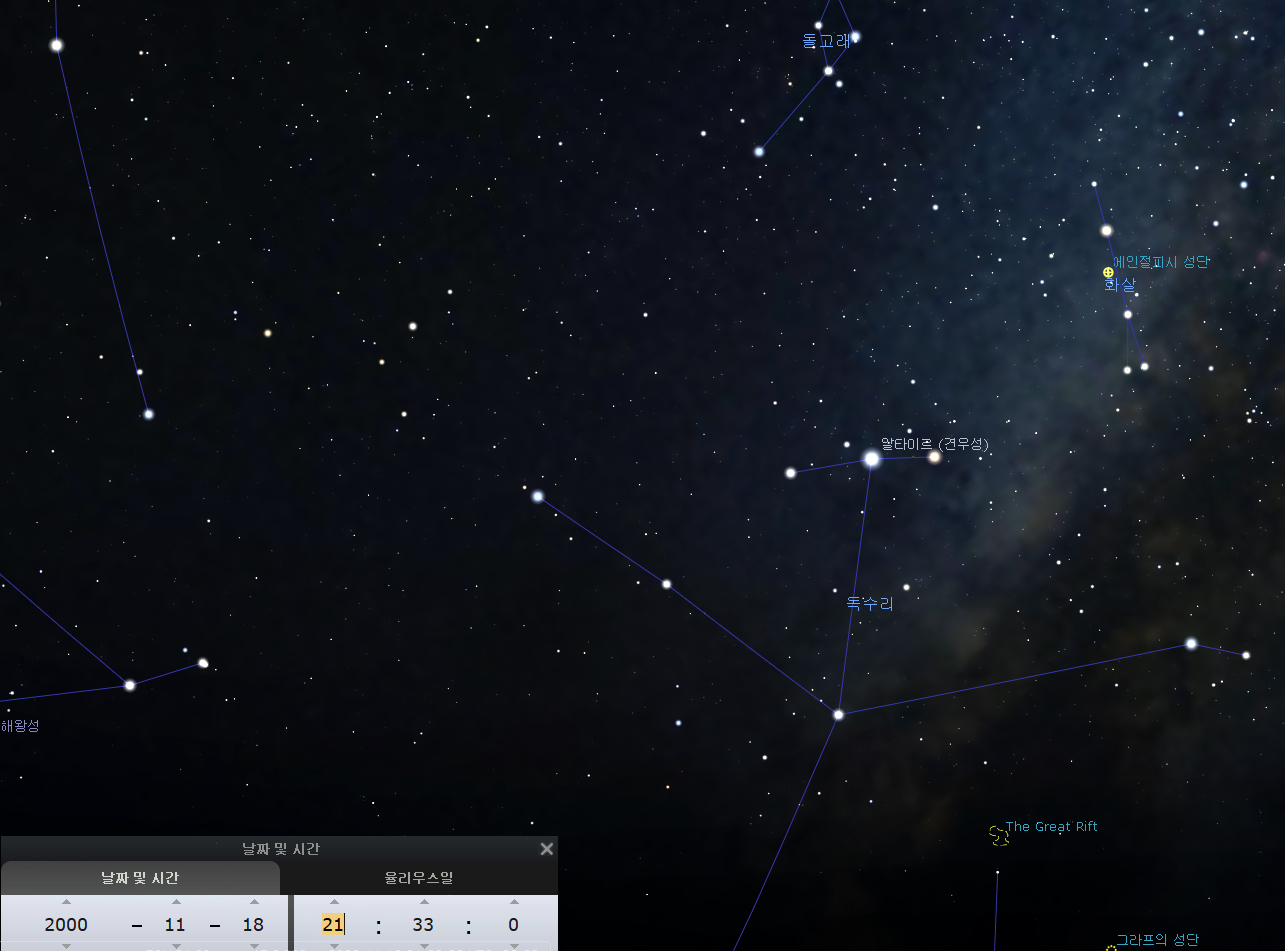Switch to the 율리우스일 tab
Screen dimensions: 1285x951
tap(419, 878)
